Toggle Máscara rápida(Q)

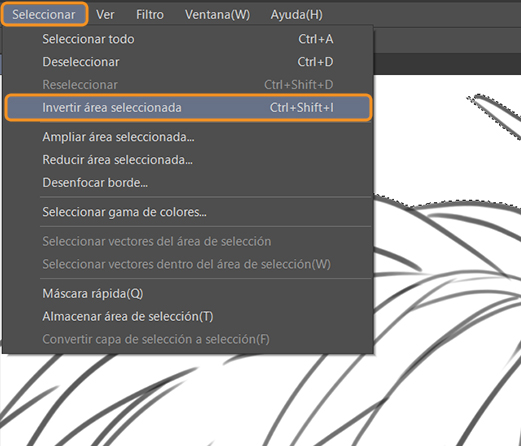click(188, 294)
